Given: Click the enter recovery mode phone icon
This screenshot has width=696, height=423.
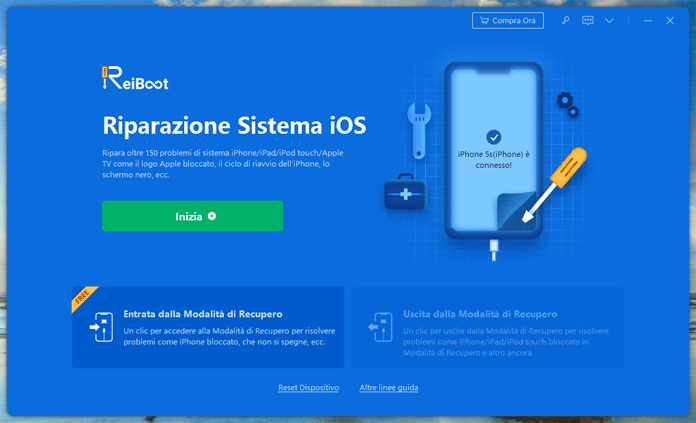Looking at the screenshot, I should [x=102, y=327].
